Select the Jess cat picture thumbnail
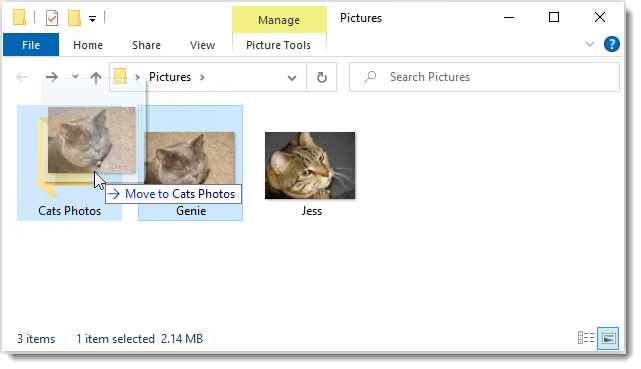The width and height of the screenshot is (641, 369). click(310, 165)
